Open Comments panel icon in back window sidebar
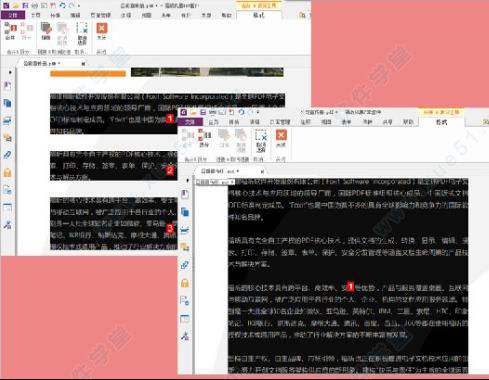489x380 pixels. click(x=7, y=137)
